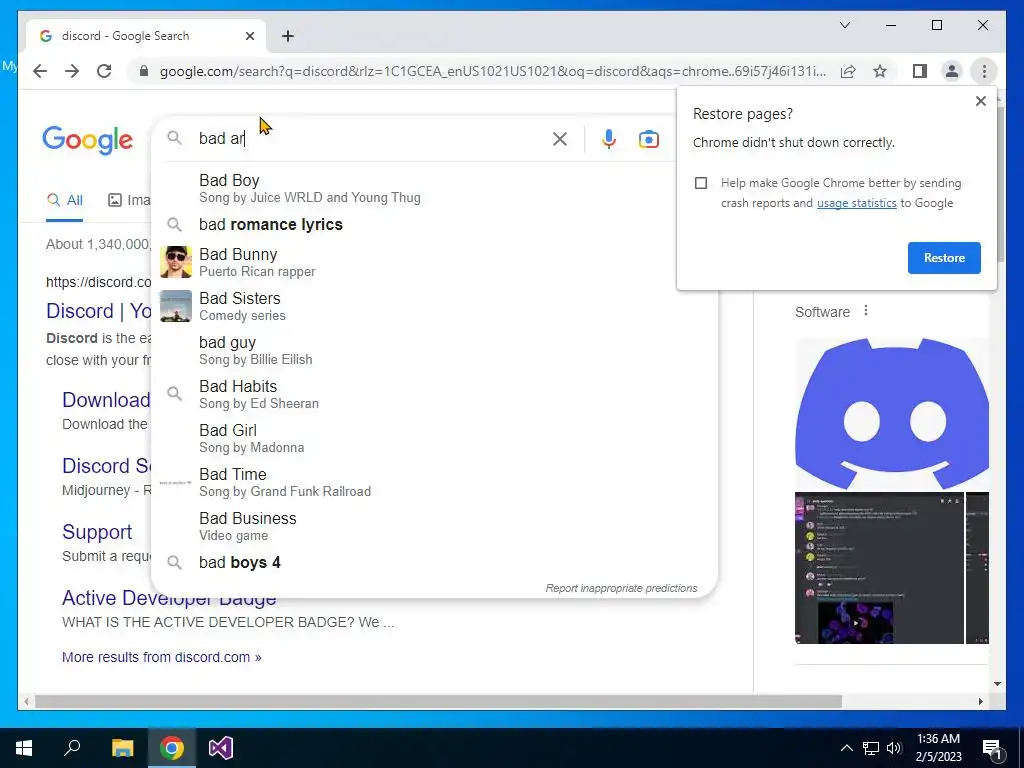Viewport: 1024px width, 768px height.
Task: Select bad romance lyrics suggestion
Action: [x=434, y=225]
